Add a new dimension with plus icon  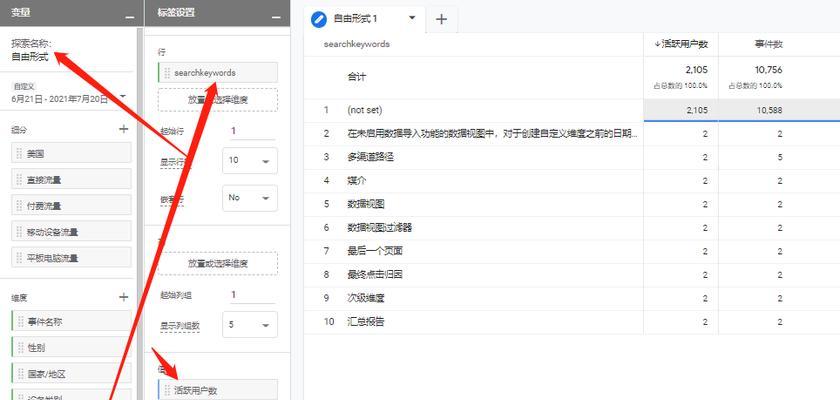(x=124, y=297)
